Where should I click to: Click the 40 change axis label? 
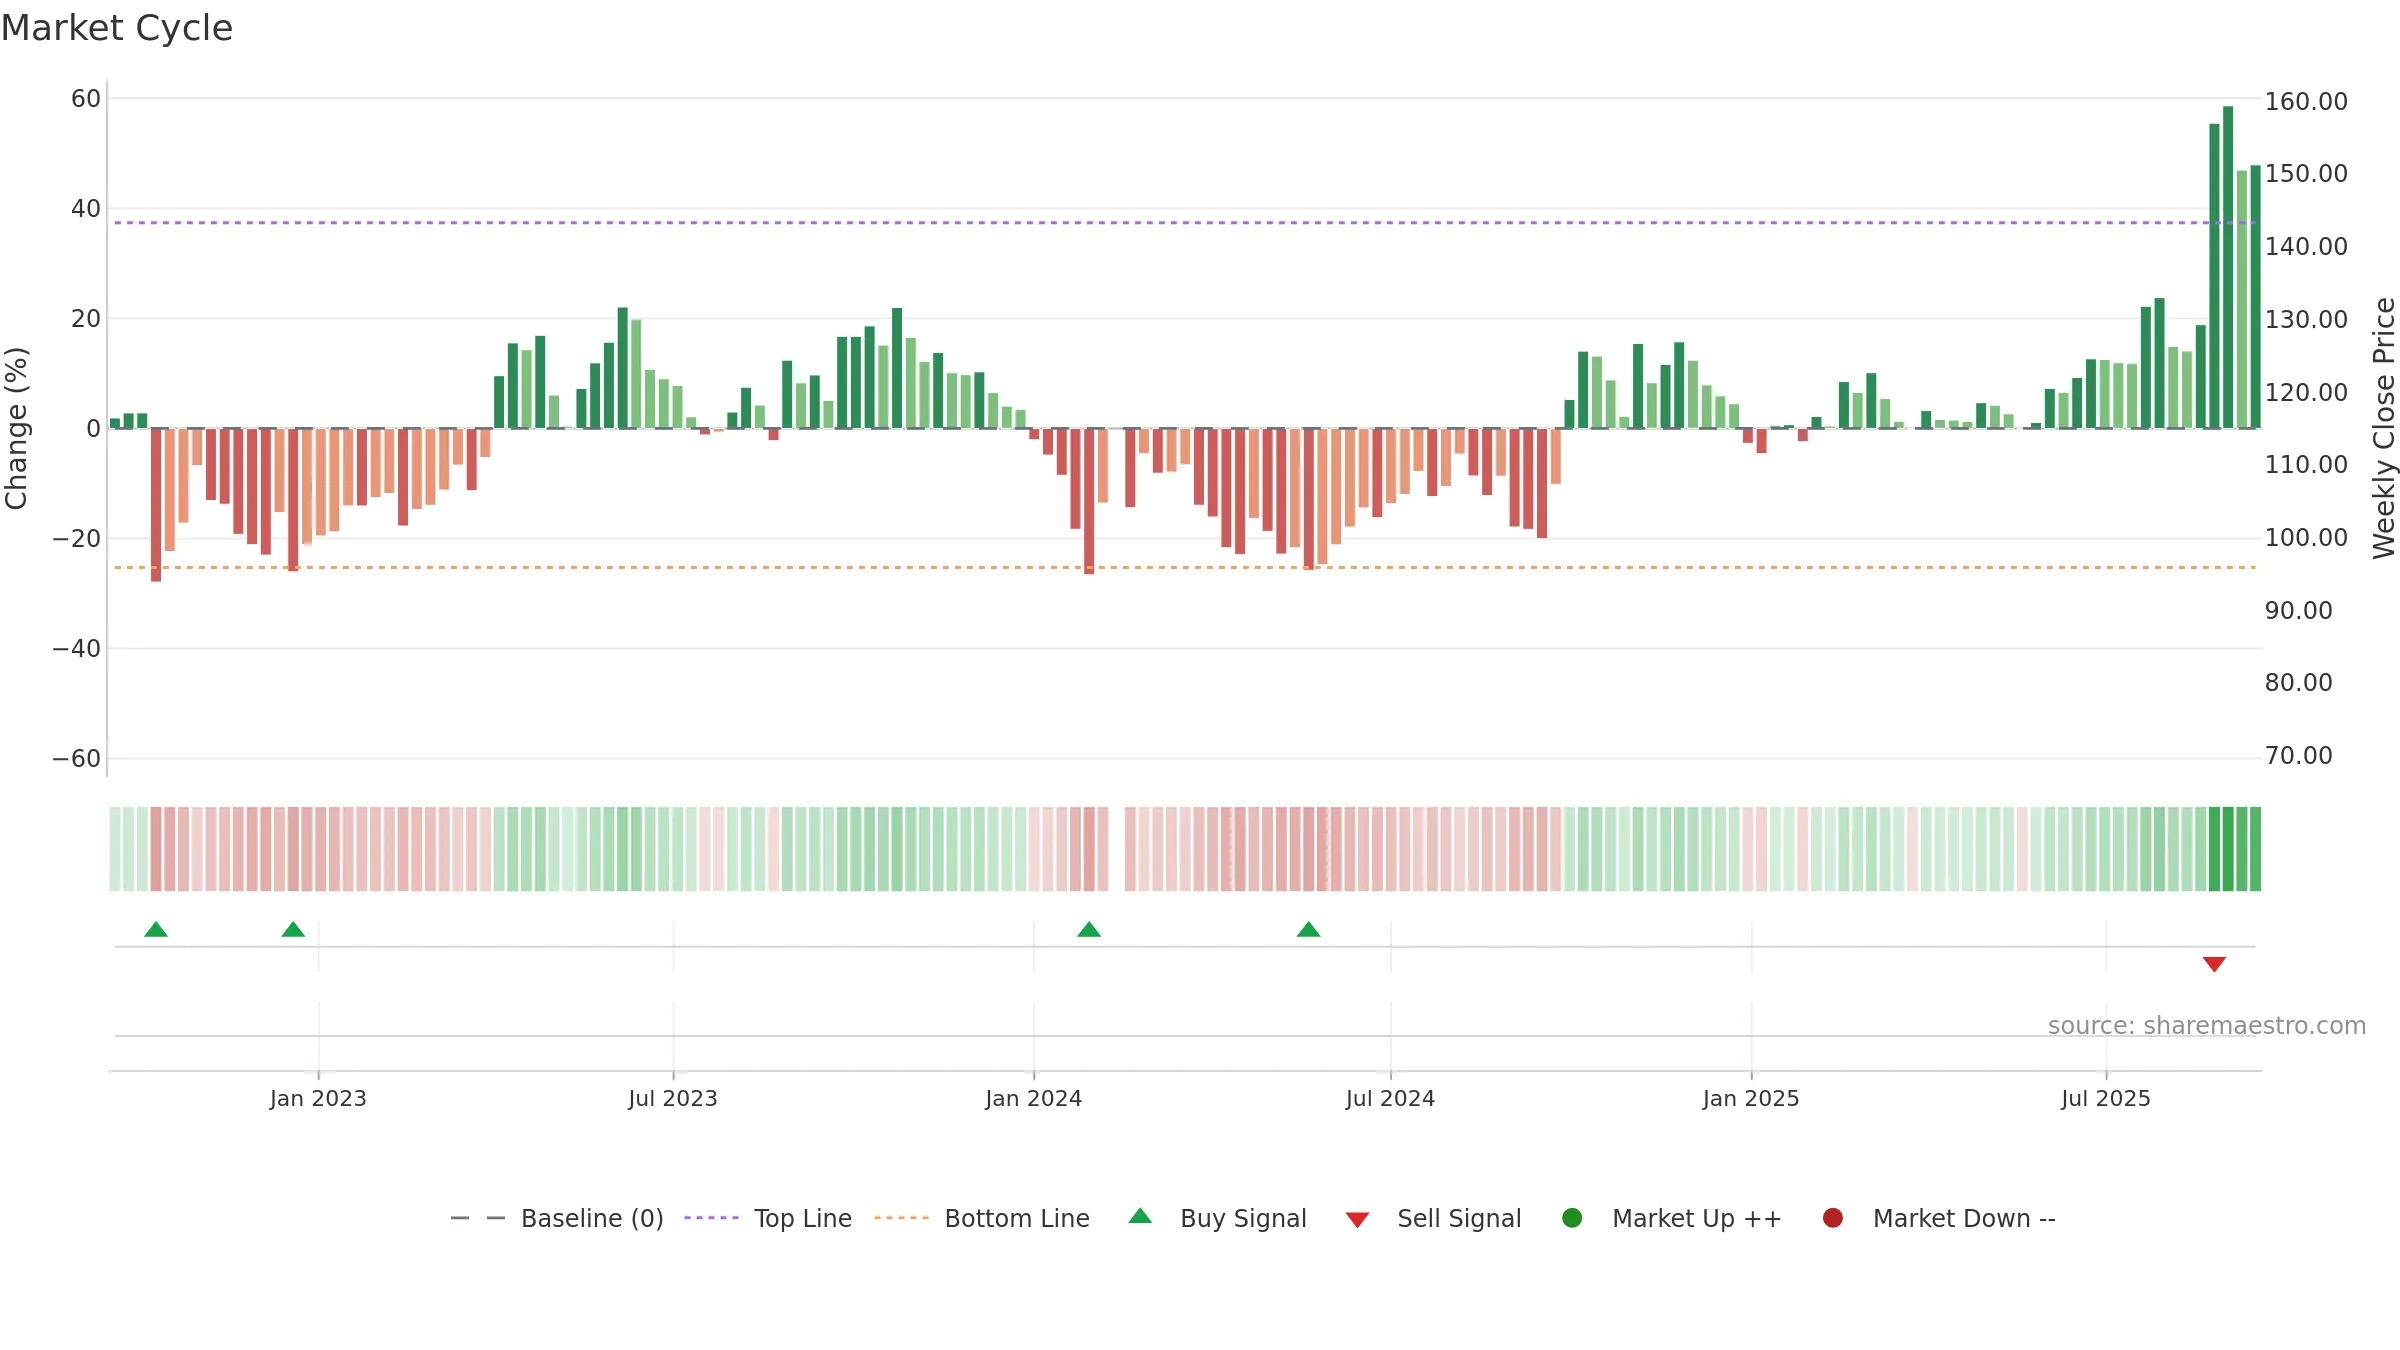pyautogui.click(x=86, y=208)
